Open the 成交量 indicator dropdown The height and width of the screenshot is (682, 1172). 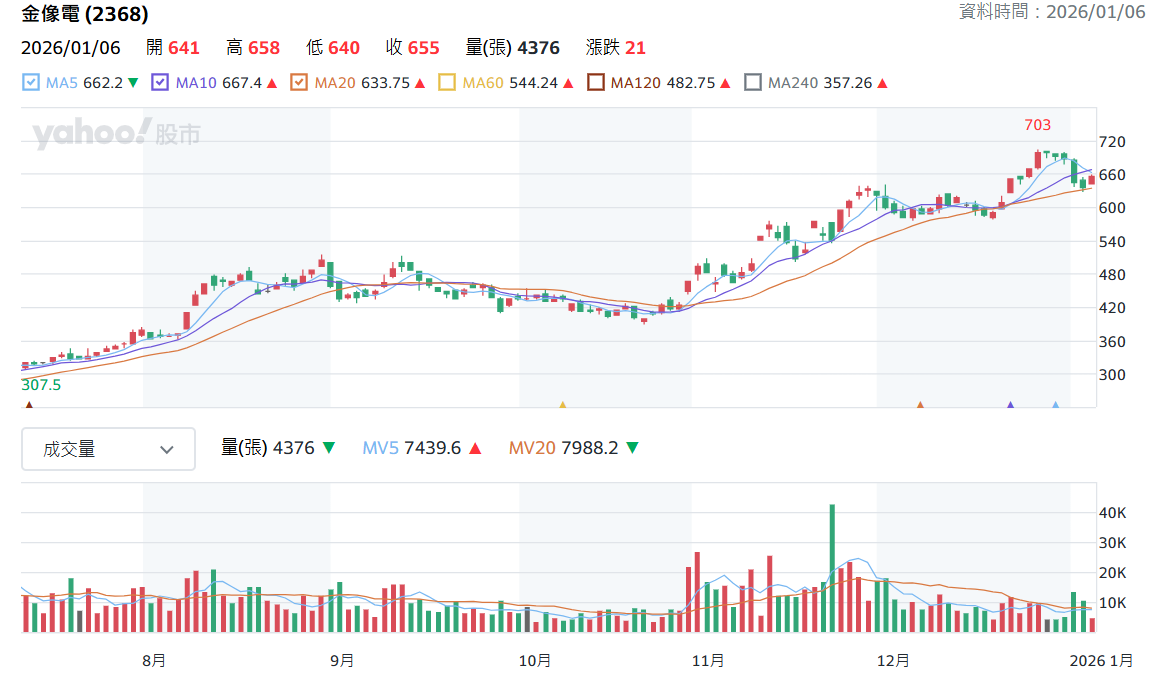pos(108,449)
